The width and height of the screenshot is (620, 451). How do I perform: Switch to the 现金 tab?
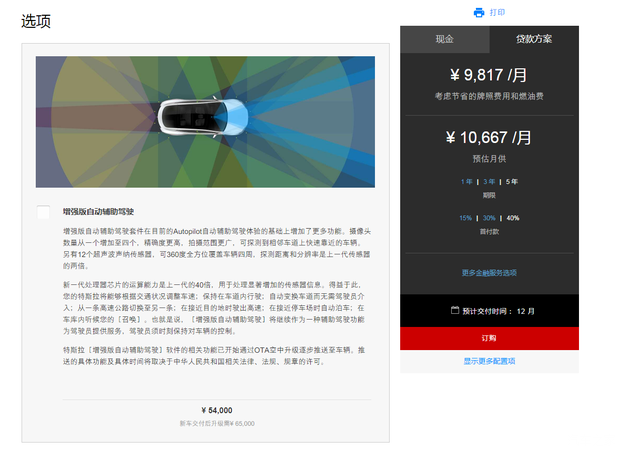444,39
